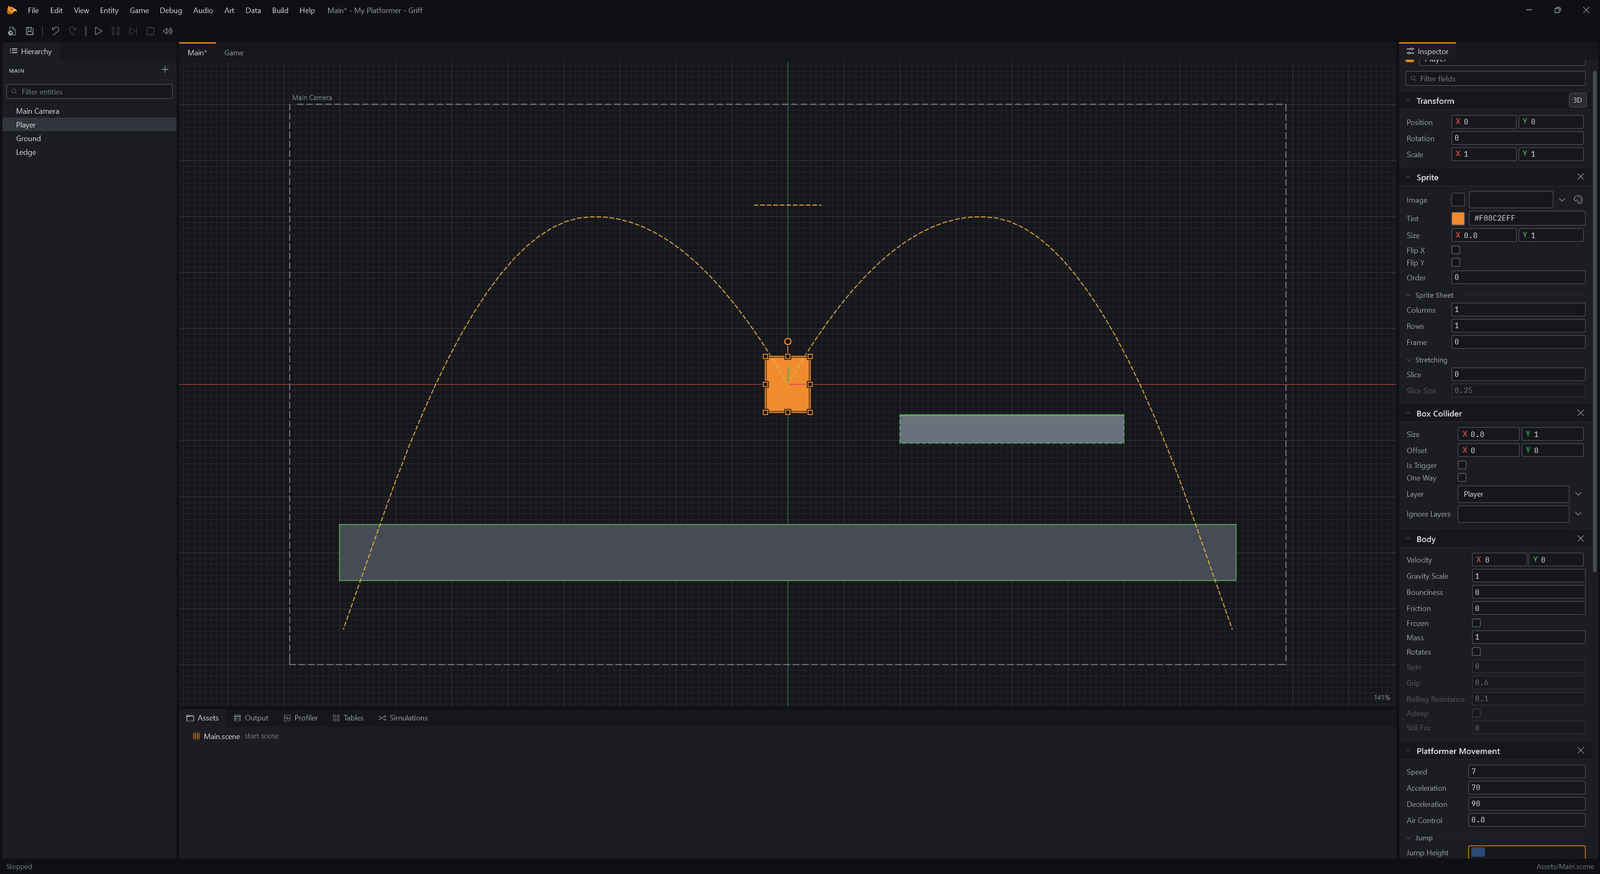Open the Entity menu
The image size is (1600, 874).
[109, 10]
